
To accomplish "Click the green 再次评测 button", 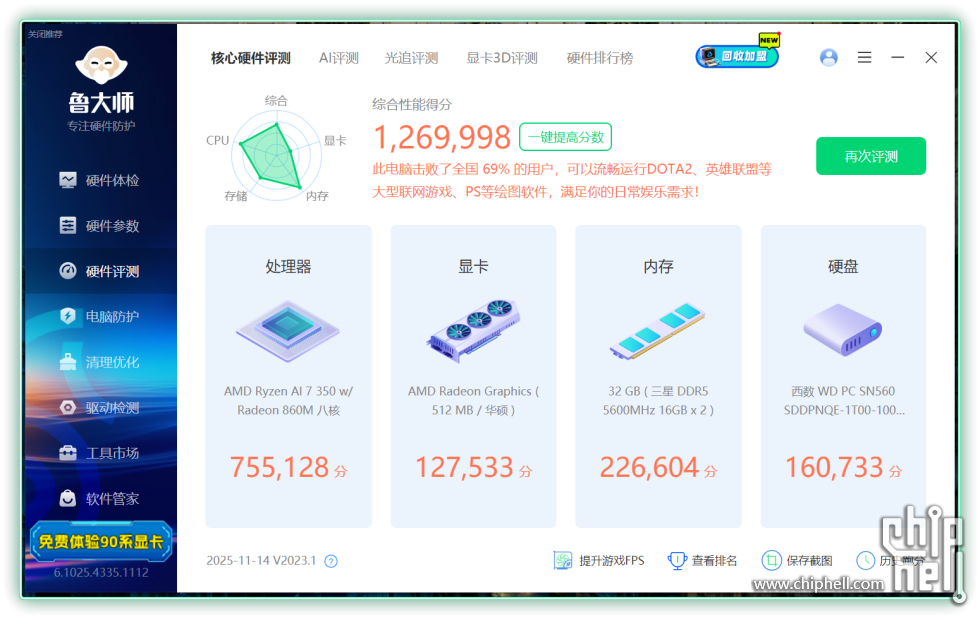I will (x=870, y=156).
